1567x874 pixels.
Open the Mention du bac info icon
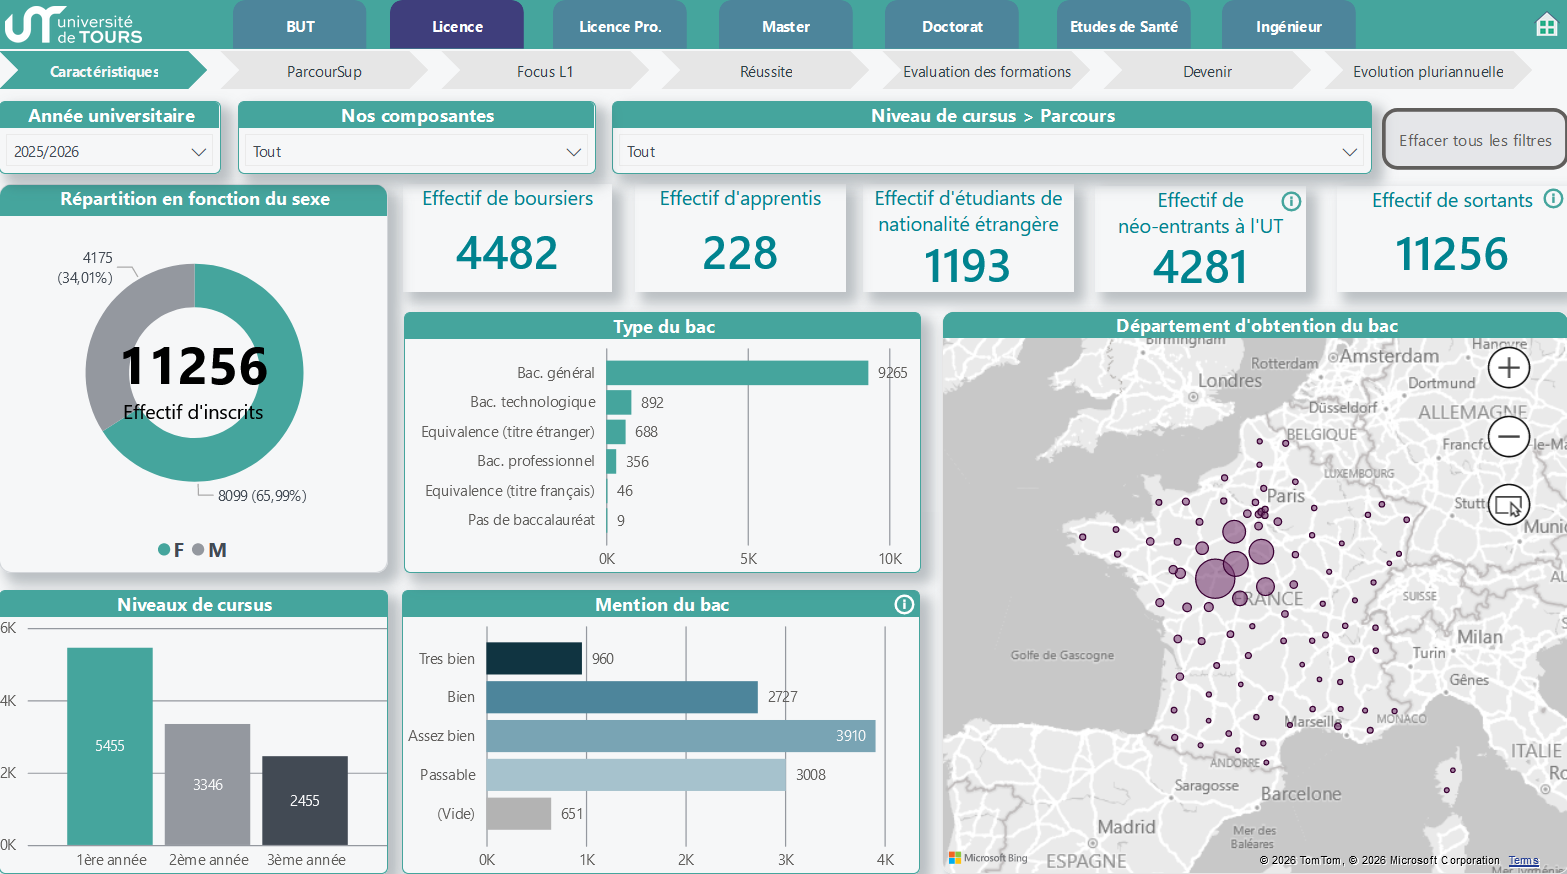(x=904, y=604)
